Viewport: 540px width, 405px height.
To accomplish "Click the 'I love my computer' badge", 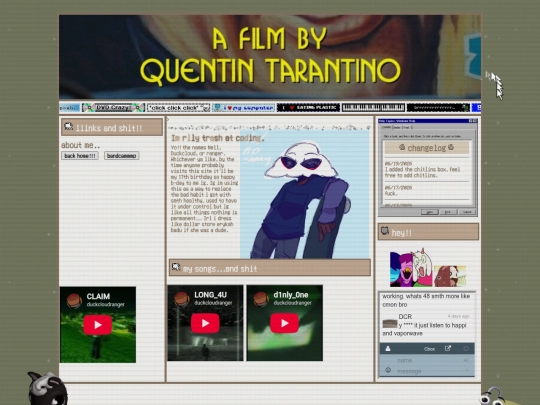I will pos(243,108).
